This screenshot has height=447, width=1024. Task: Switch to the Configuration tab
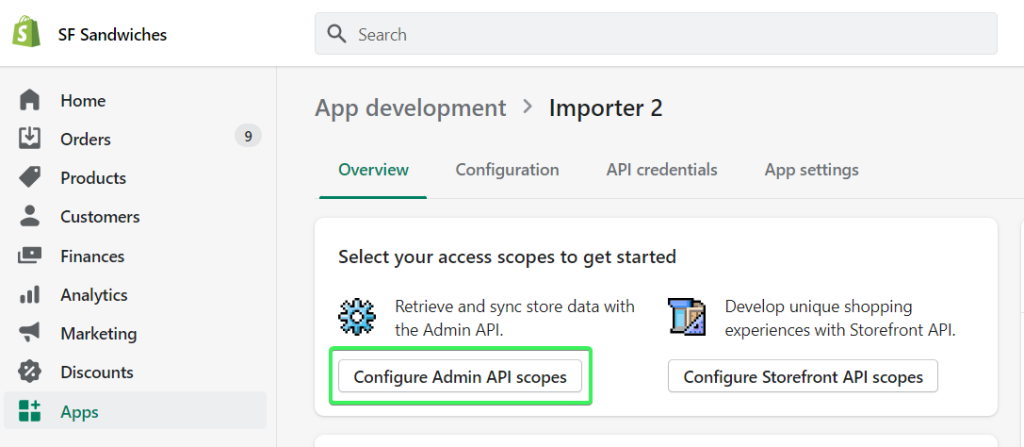point(507,170)
